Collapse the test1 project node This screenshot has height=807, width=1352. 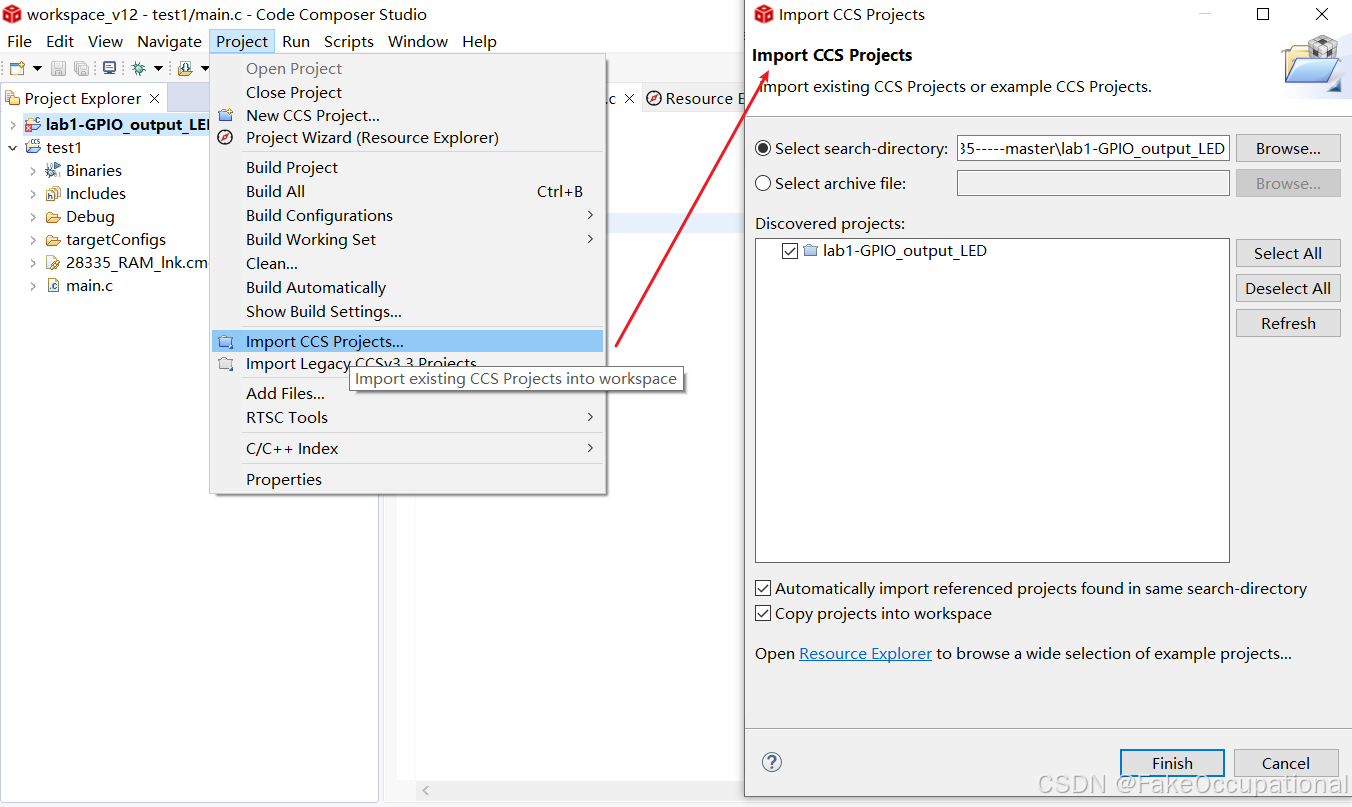[12, 148]
